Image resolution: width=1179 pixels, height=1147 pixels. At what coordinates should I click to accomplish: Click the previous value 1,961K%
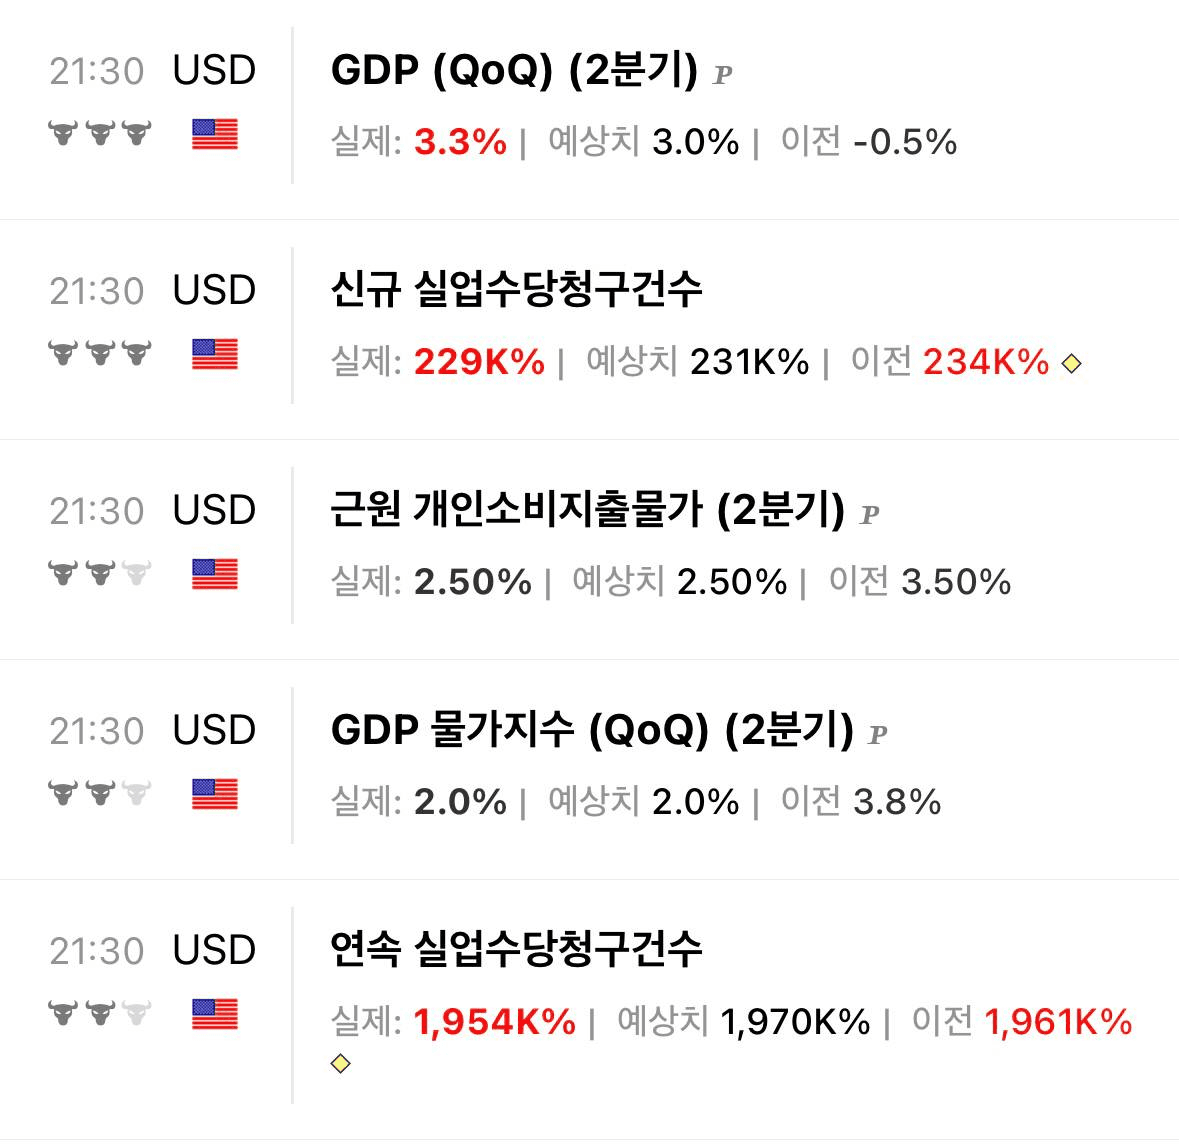[x=1058, y=1021]
